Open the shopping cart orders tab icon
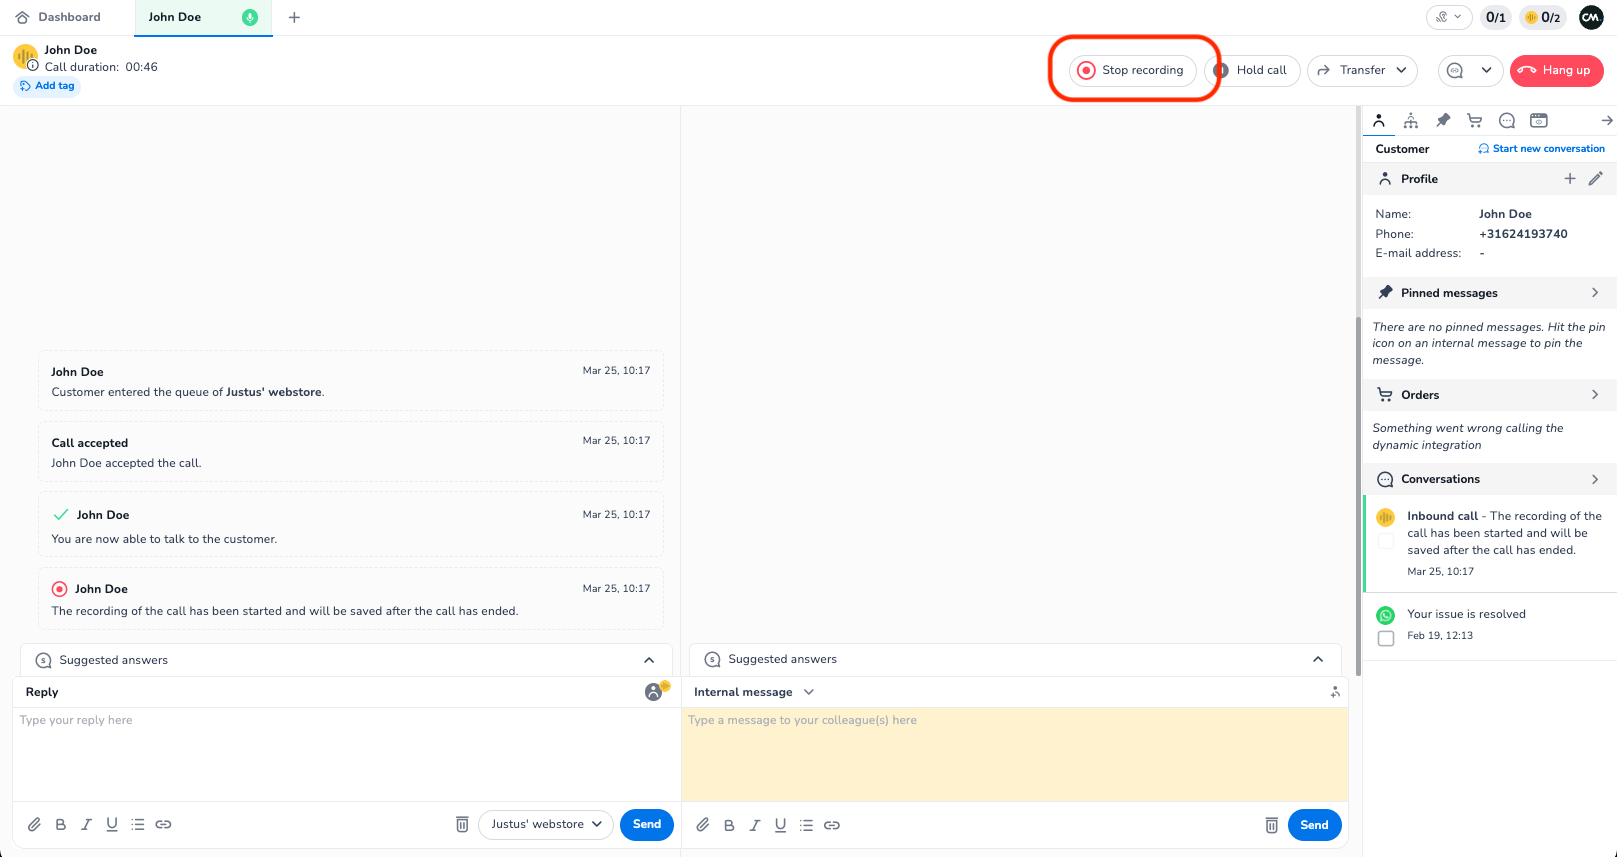The image size is (1617, 857). 1474,121
